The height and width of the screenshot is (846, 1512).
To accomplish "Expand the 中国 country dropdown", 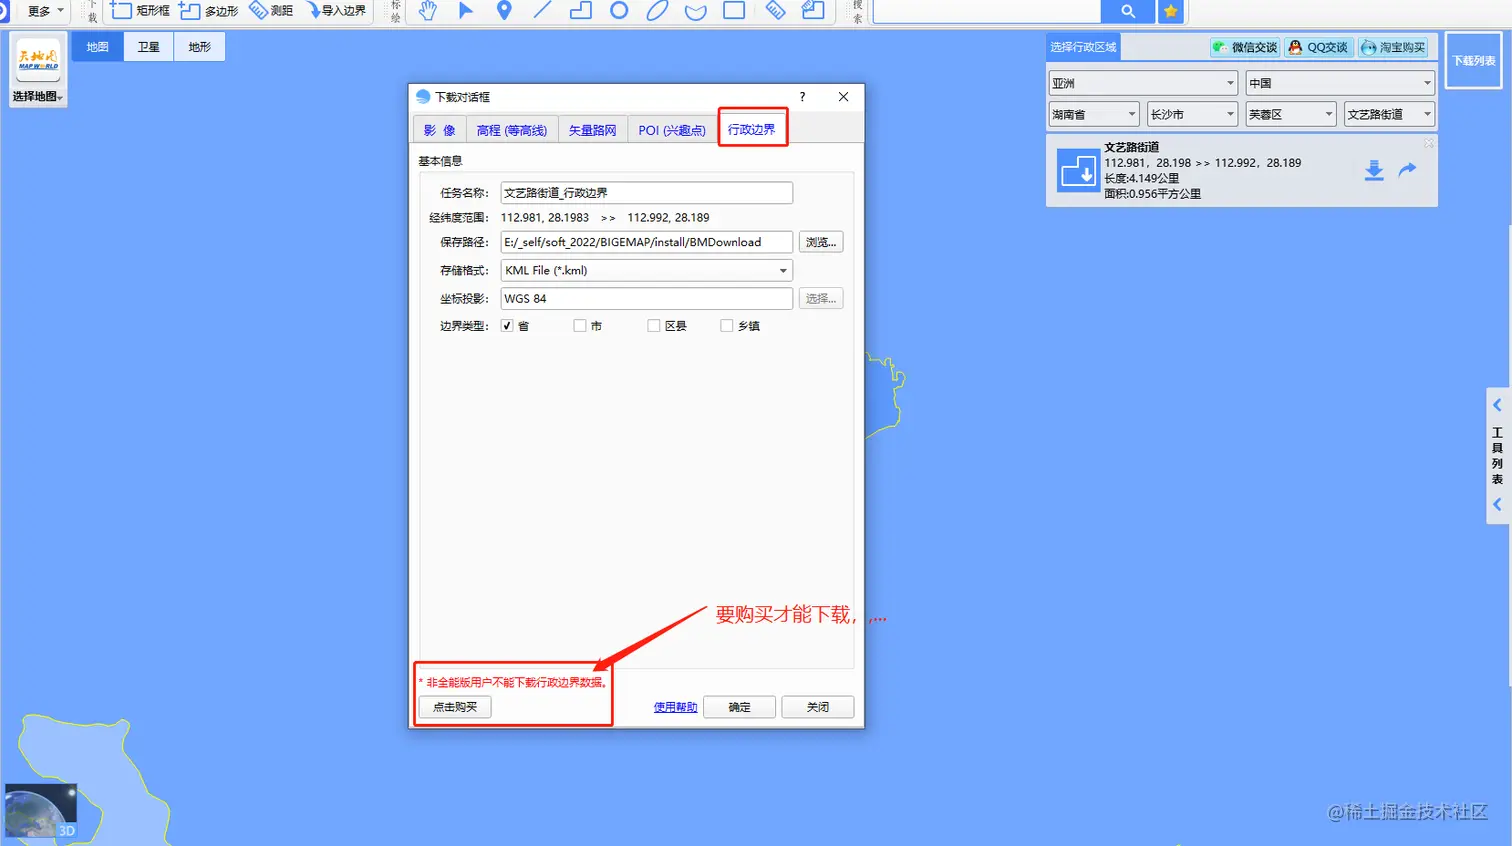I will click(x=1340, y=83).
